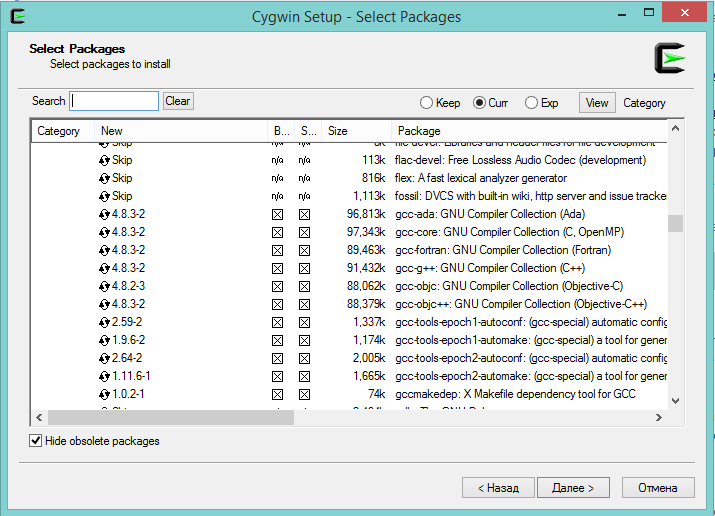
Task: Select the Keep radio button
Action: tap(427, 102)
